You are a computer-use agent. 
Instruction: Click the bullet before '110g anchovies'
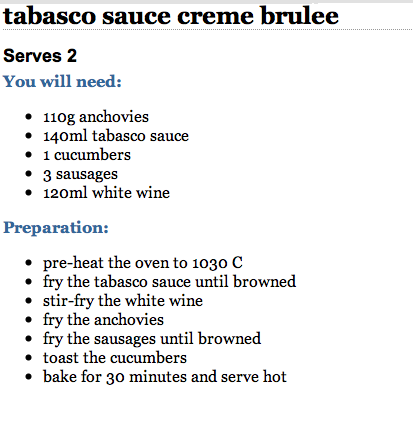pos(29,117)
